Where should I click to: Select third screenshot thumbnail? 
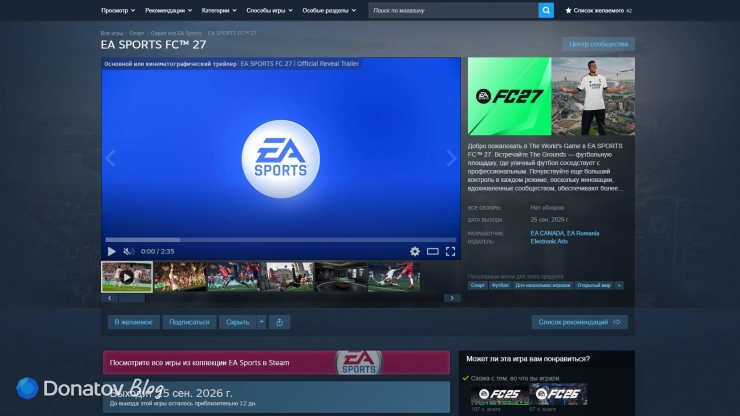tap(234, 277)
